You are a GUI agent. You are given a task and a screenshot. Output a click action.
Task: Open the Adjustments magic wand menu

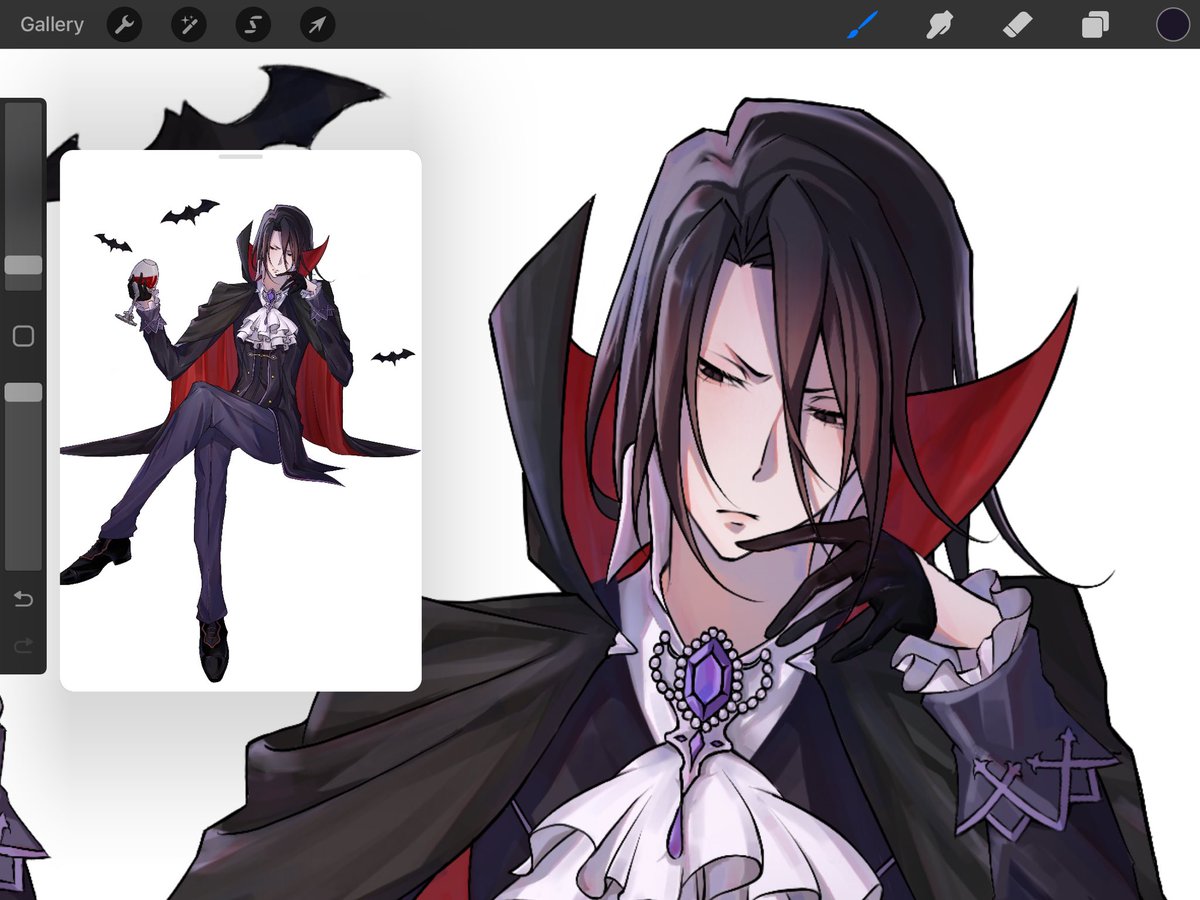188,24
